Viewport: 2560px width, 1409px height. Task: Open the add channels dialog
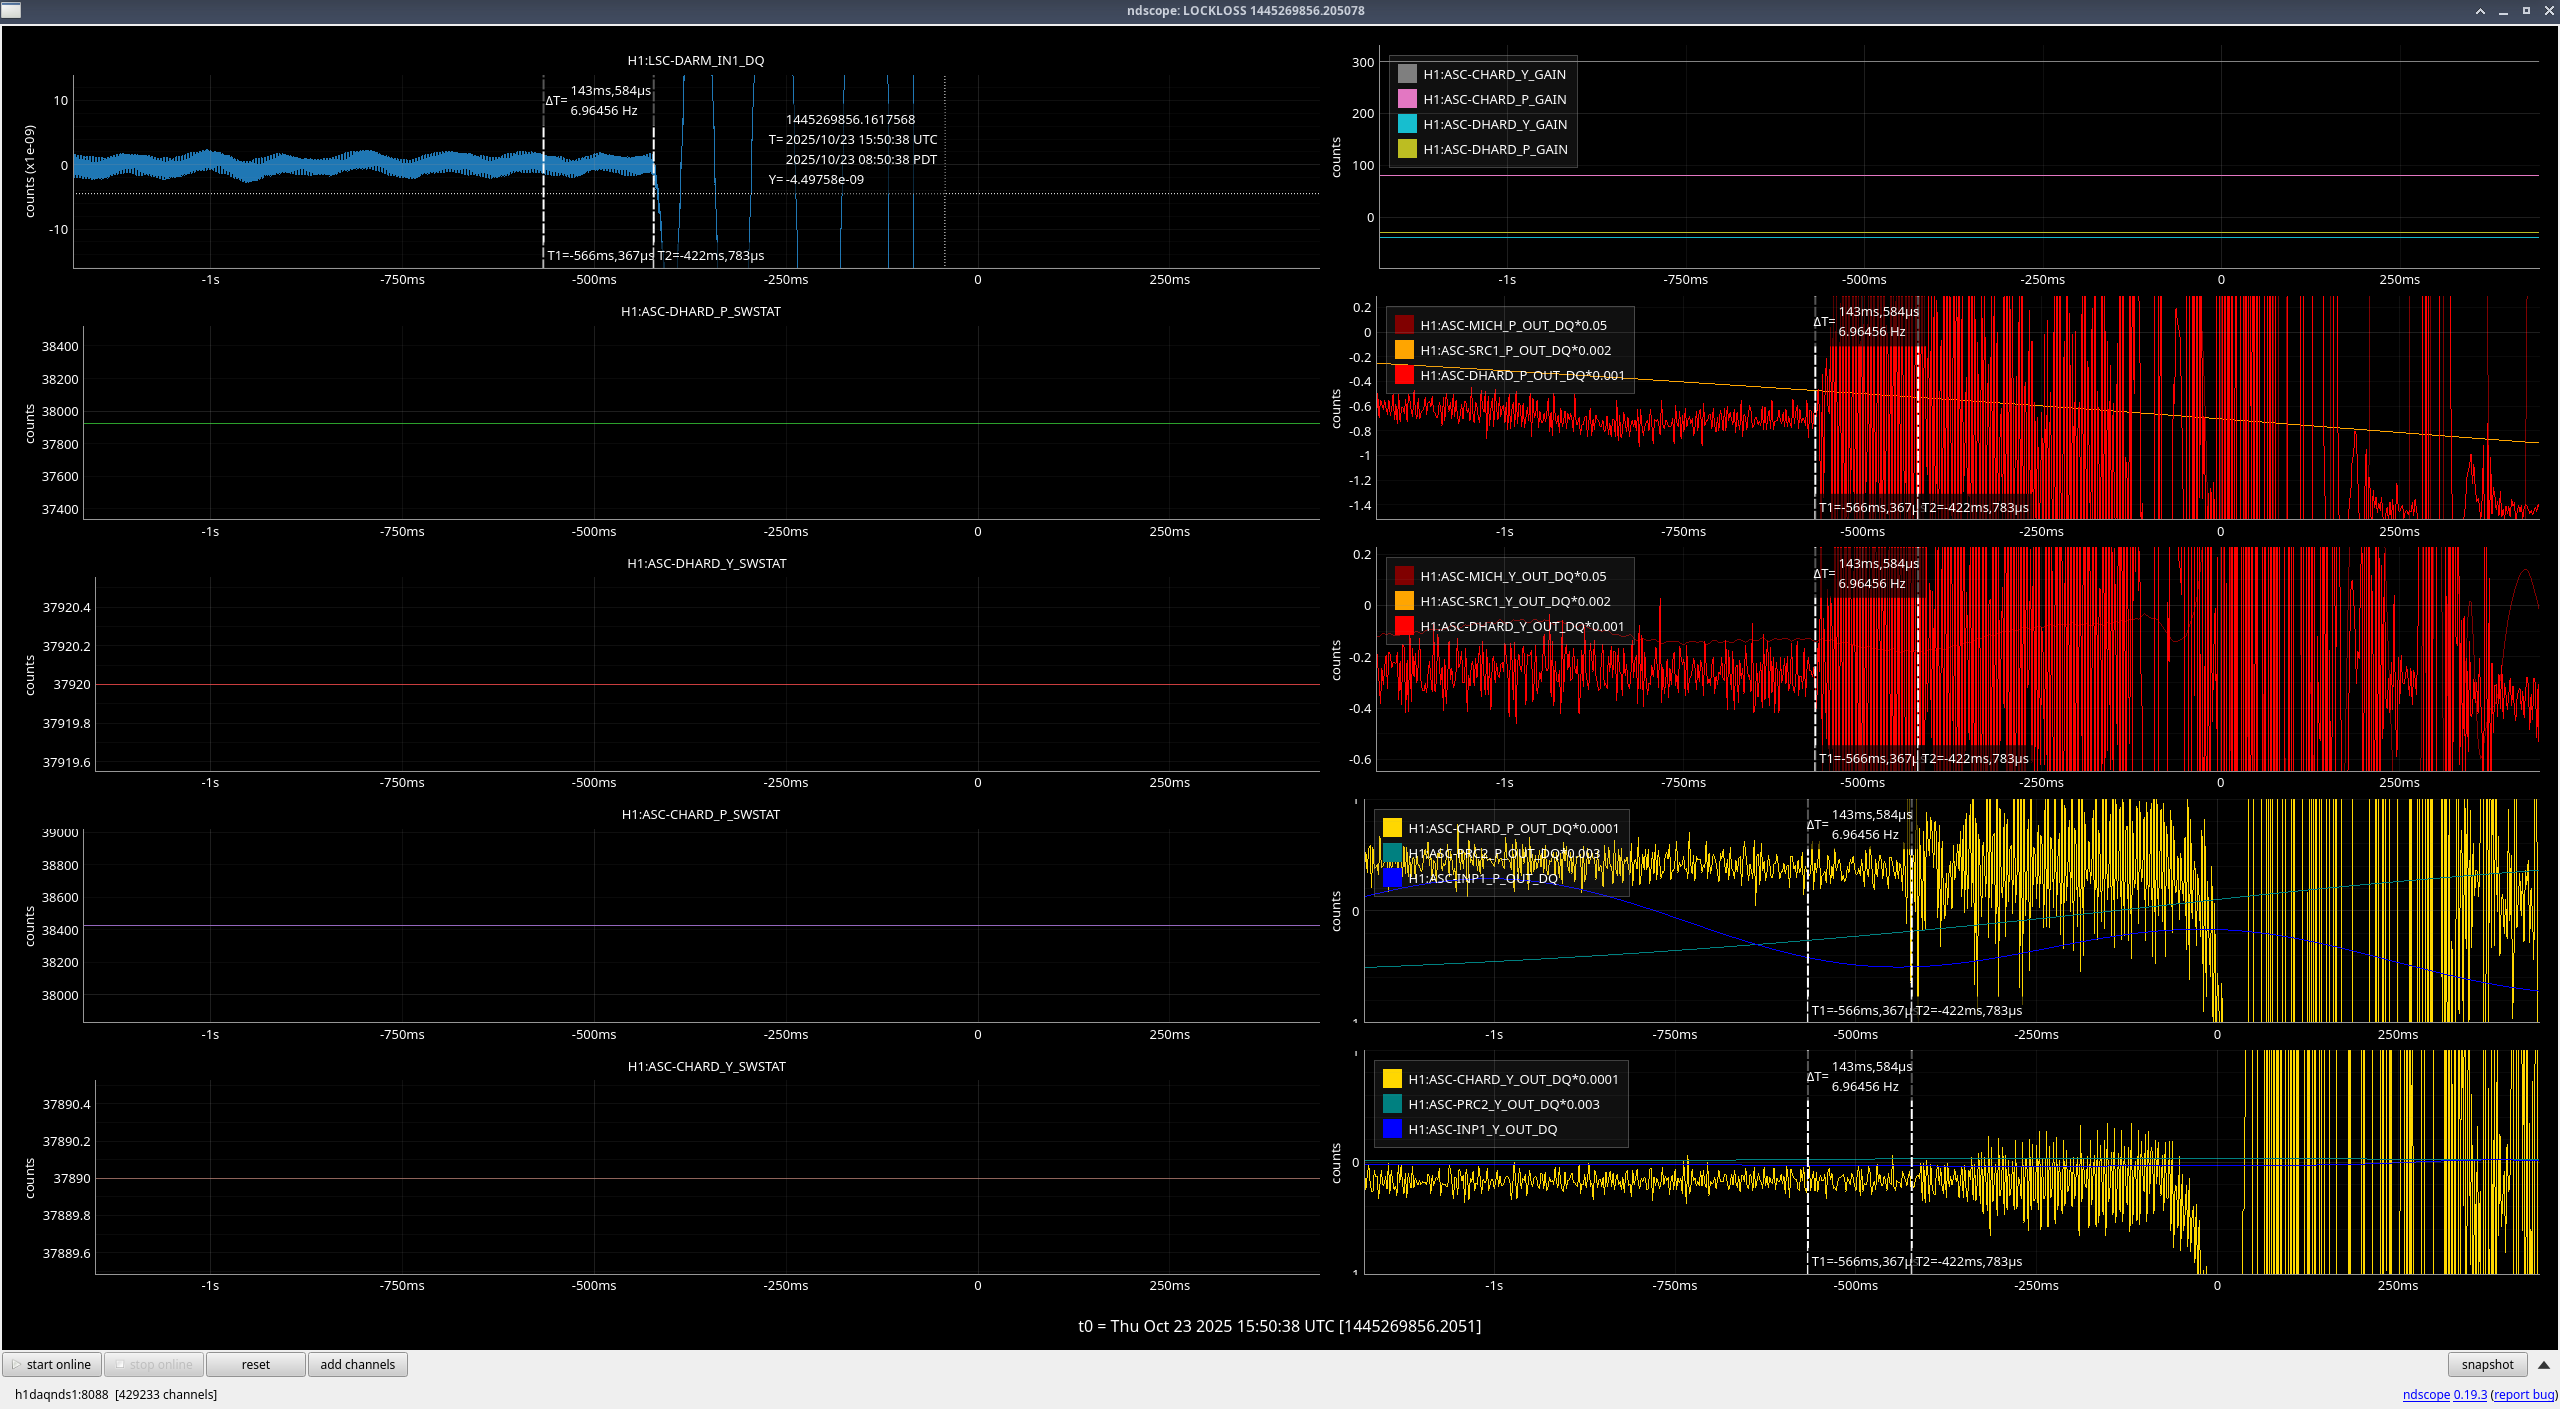357,1364
